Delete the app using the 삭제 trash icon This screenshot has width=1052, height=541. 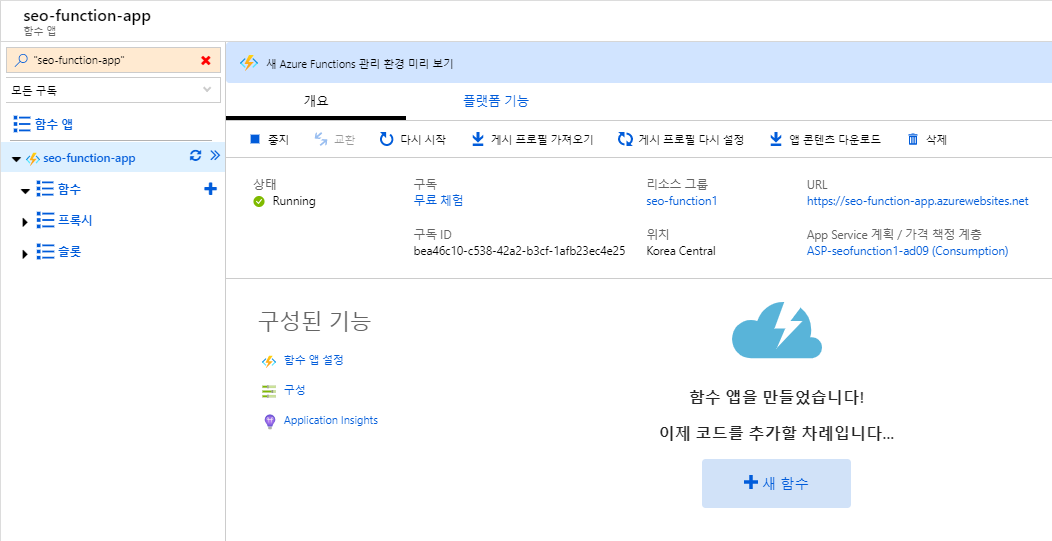click(x=912, y=140)
